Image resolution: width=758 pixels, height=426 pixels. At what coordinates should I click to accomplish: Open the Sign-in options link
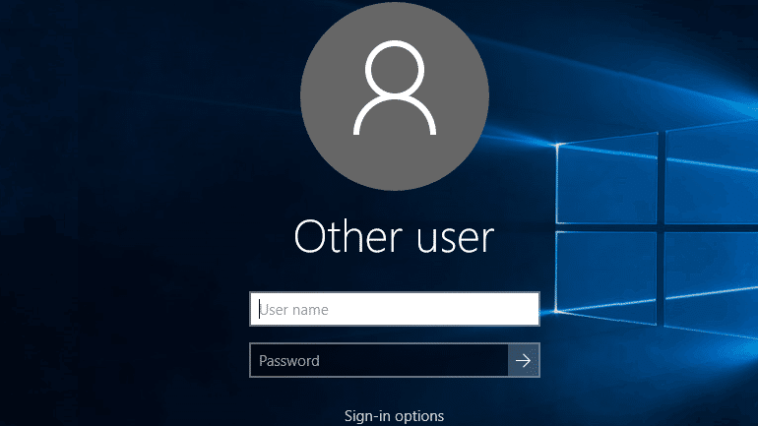point(394,416)
